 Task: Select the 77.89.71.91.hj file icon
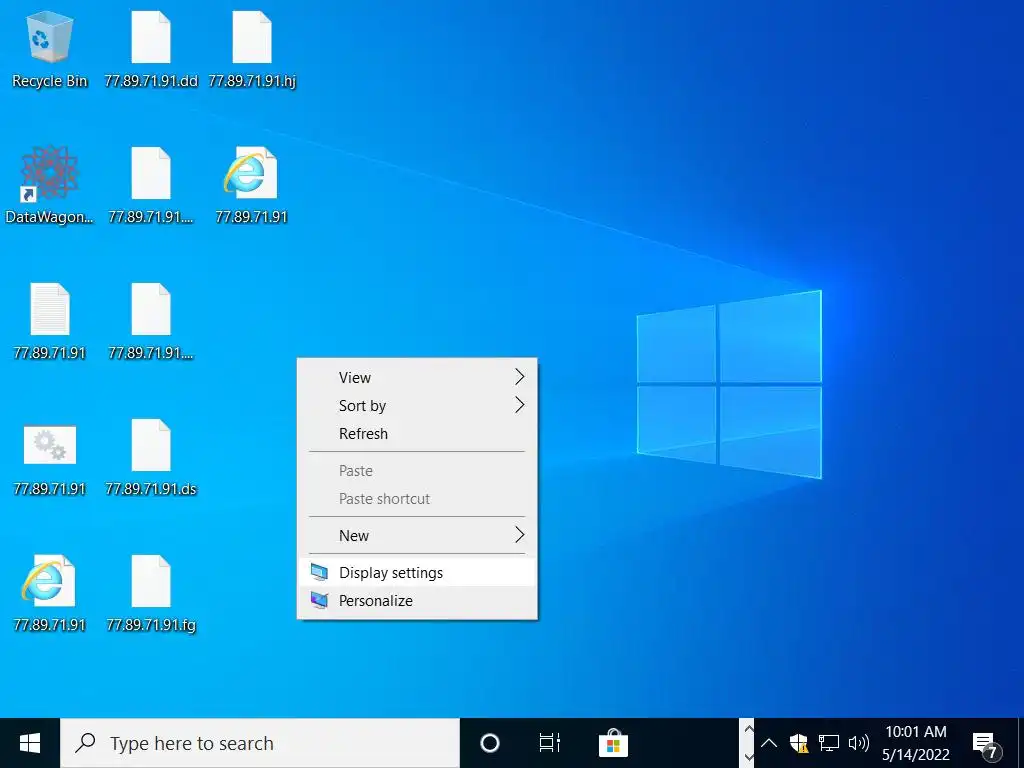(252, 50)
